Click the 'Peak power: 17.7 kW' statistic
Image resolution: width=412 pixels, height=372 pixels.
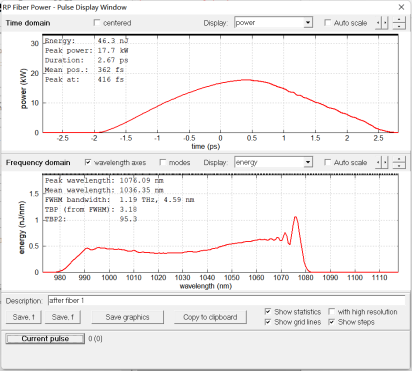87,51
